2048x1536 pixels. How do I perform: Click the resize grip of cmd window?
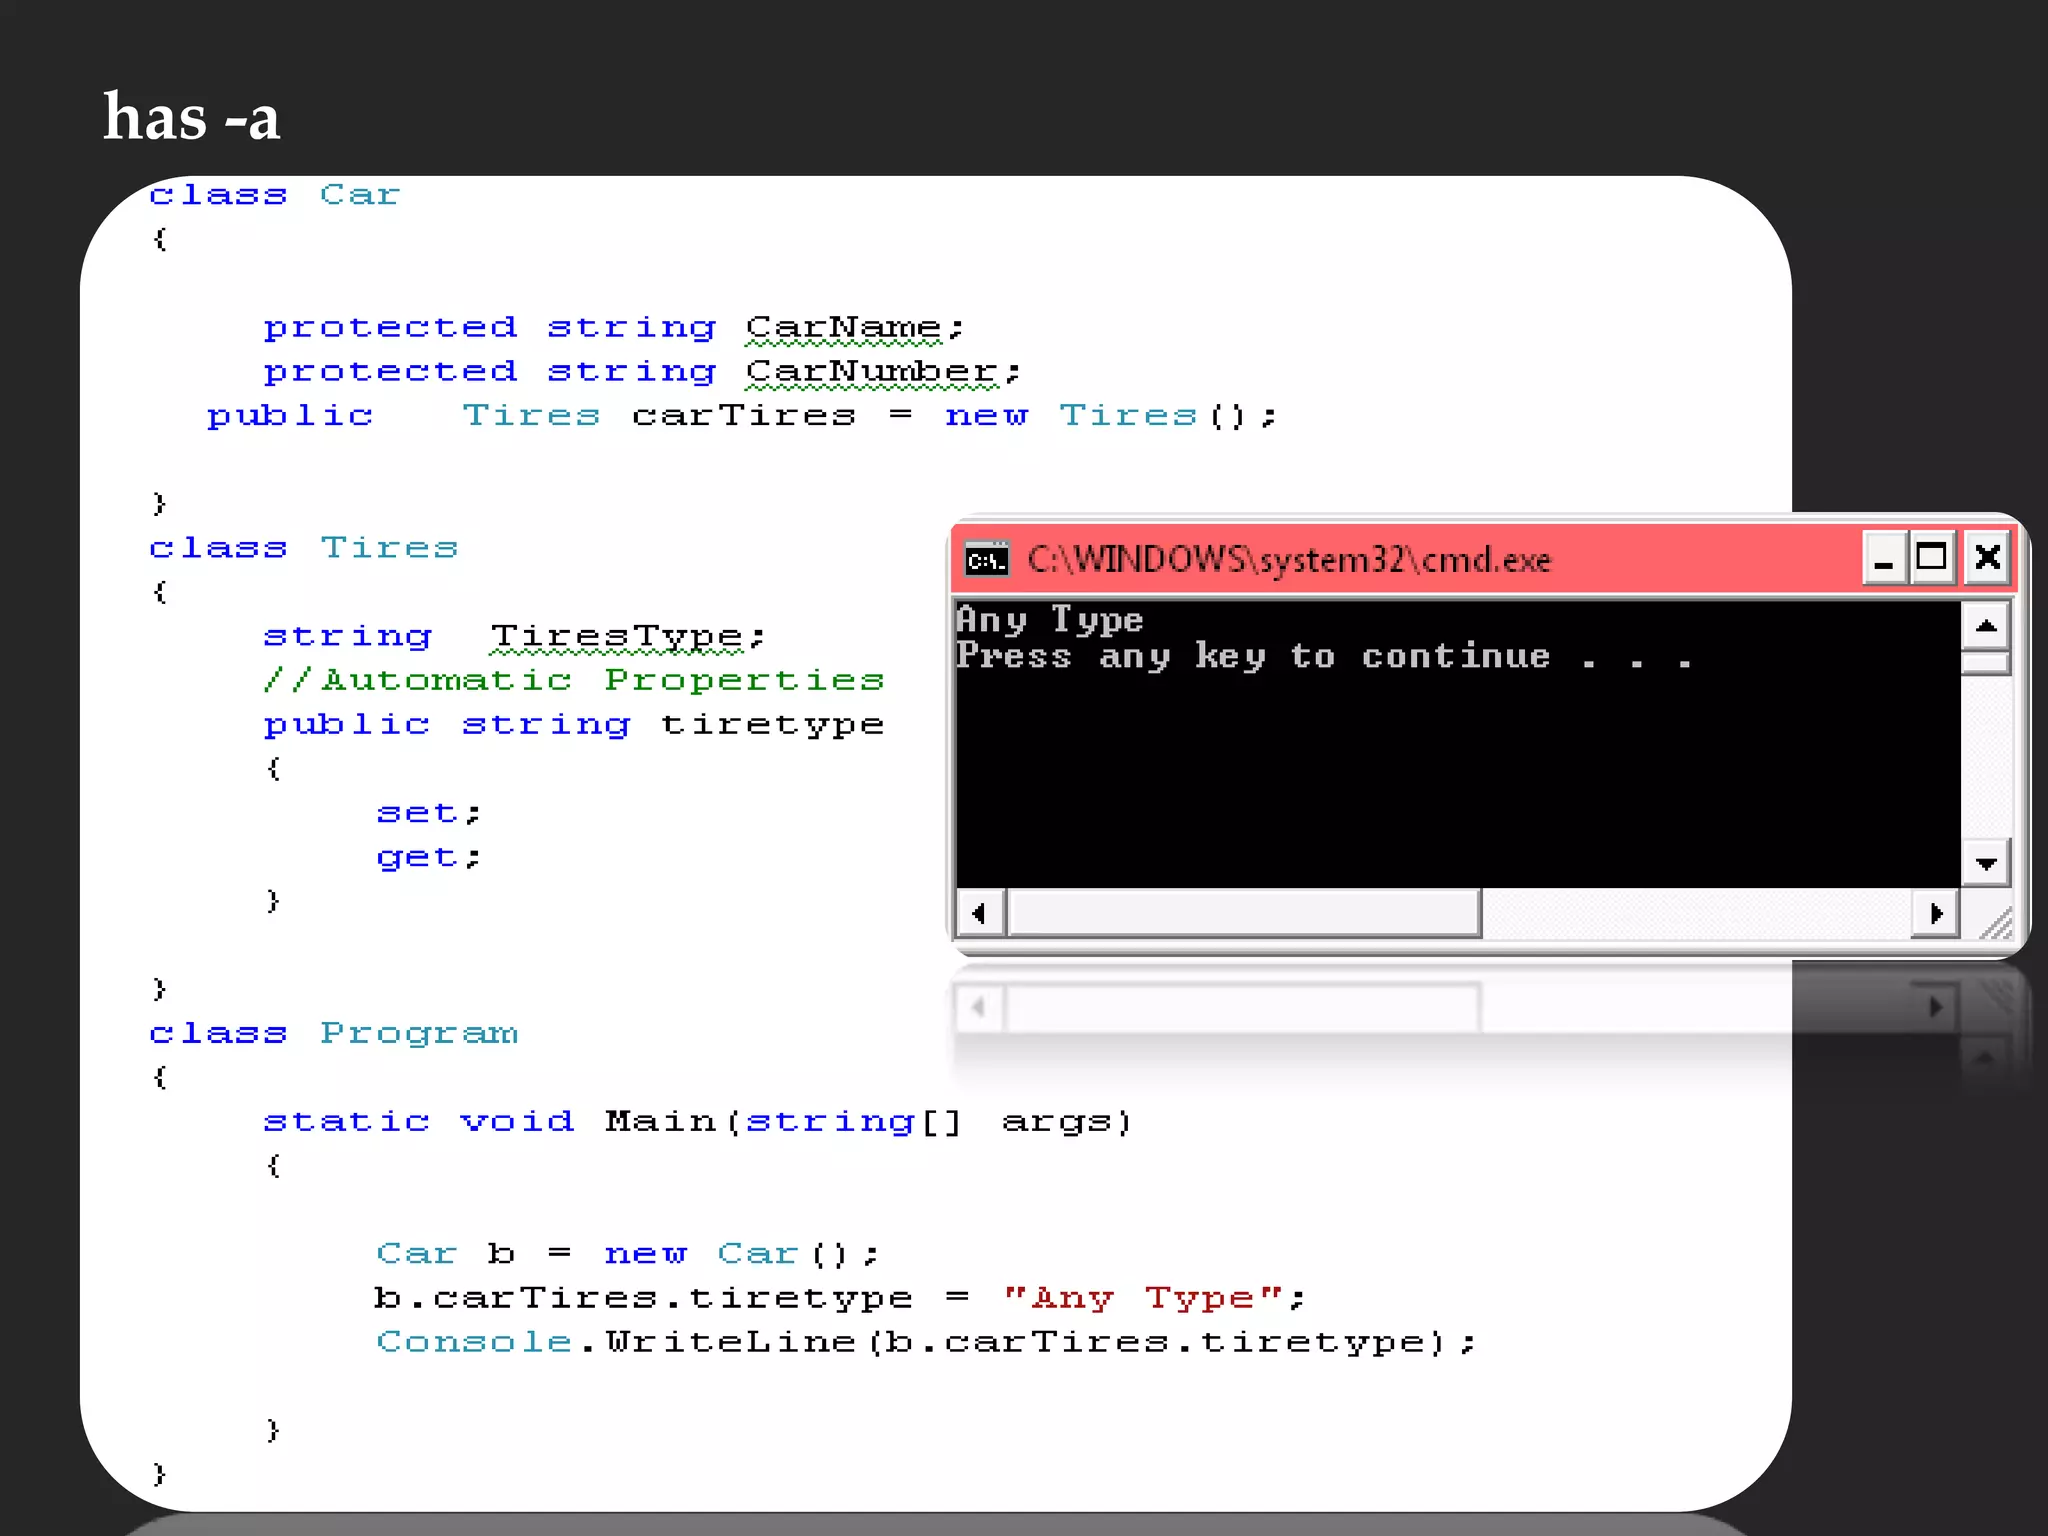coord(1996,925)
